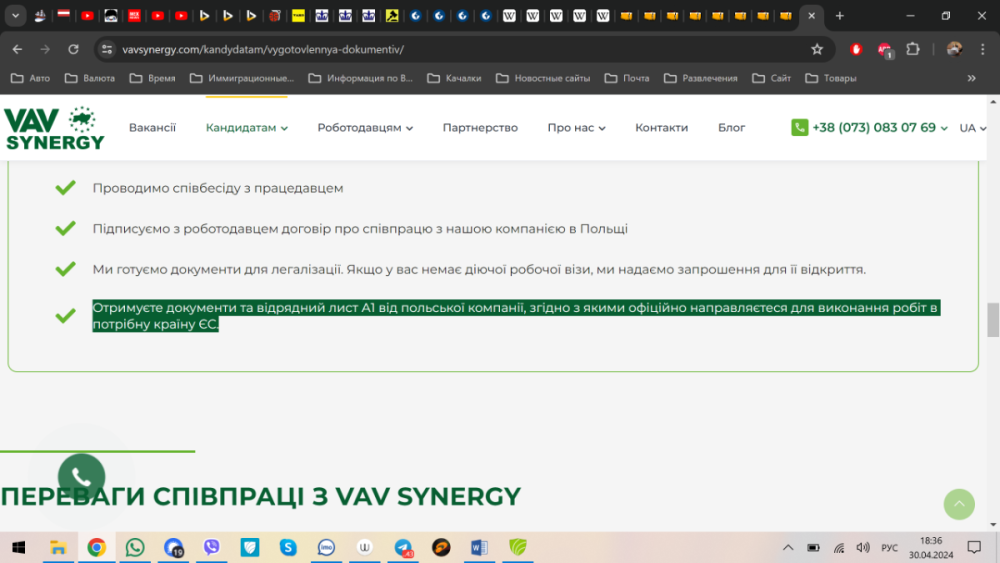Show more bookmarks via the chevron
The width and height of the screenshot is (1000, 563).
(x=971, y=78)
